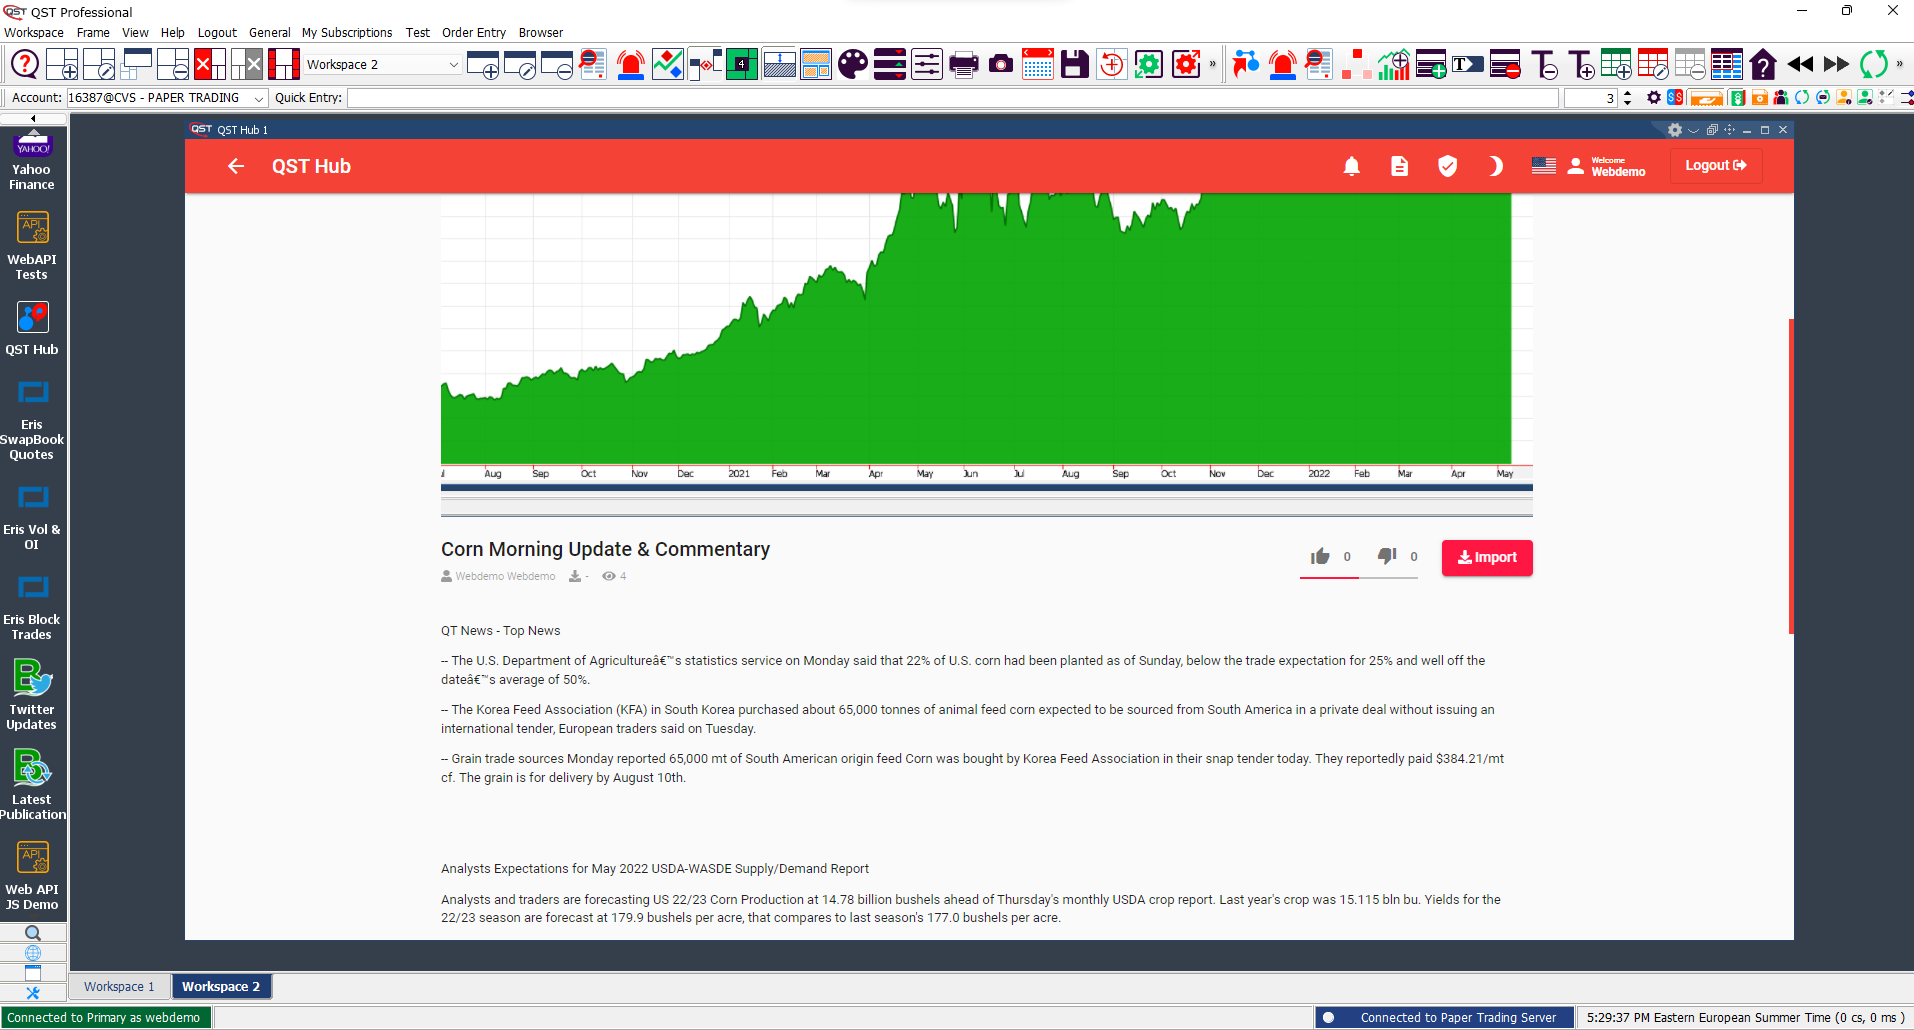Click the Browser menu item
Screen dimensions: 1914x1030
[x=541, y=33]
